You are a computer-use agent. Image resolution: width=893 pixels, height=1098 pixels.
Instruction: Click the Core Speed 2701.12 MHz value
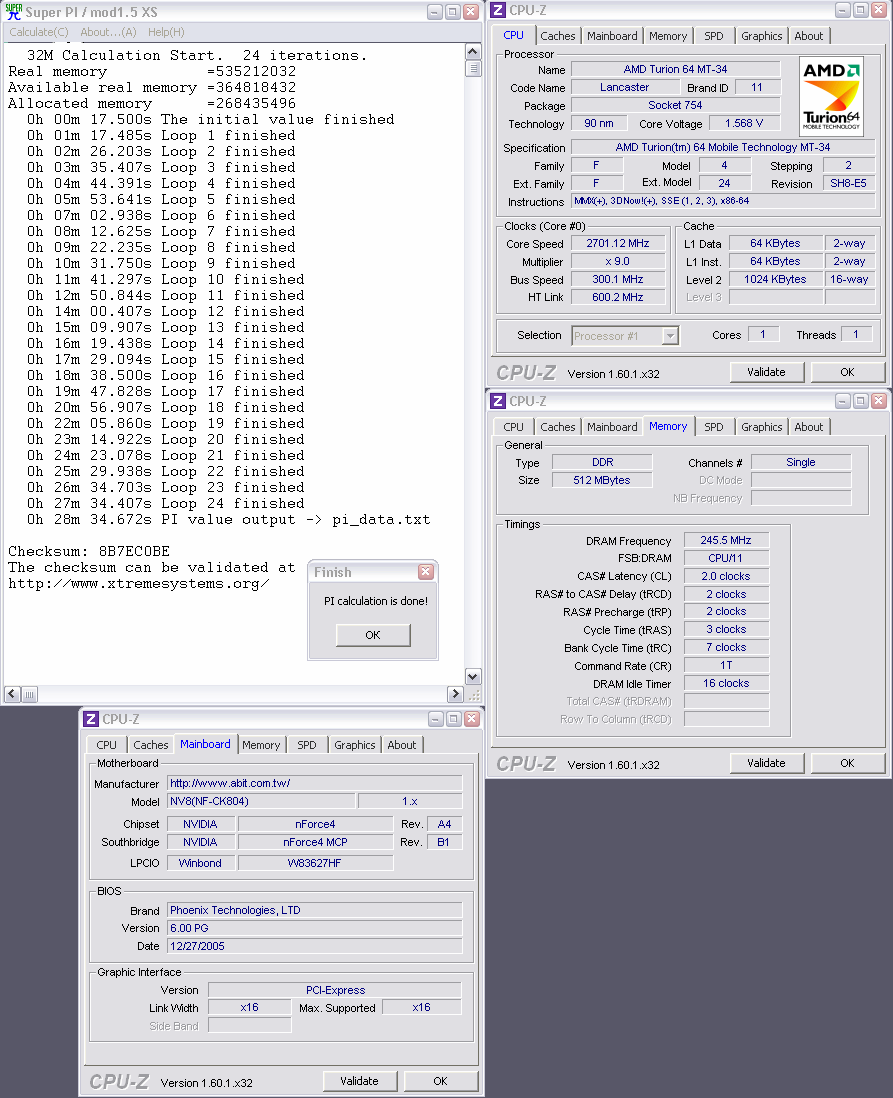coord(618,244)
